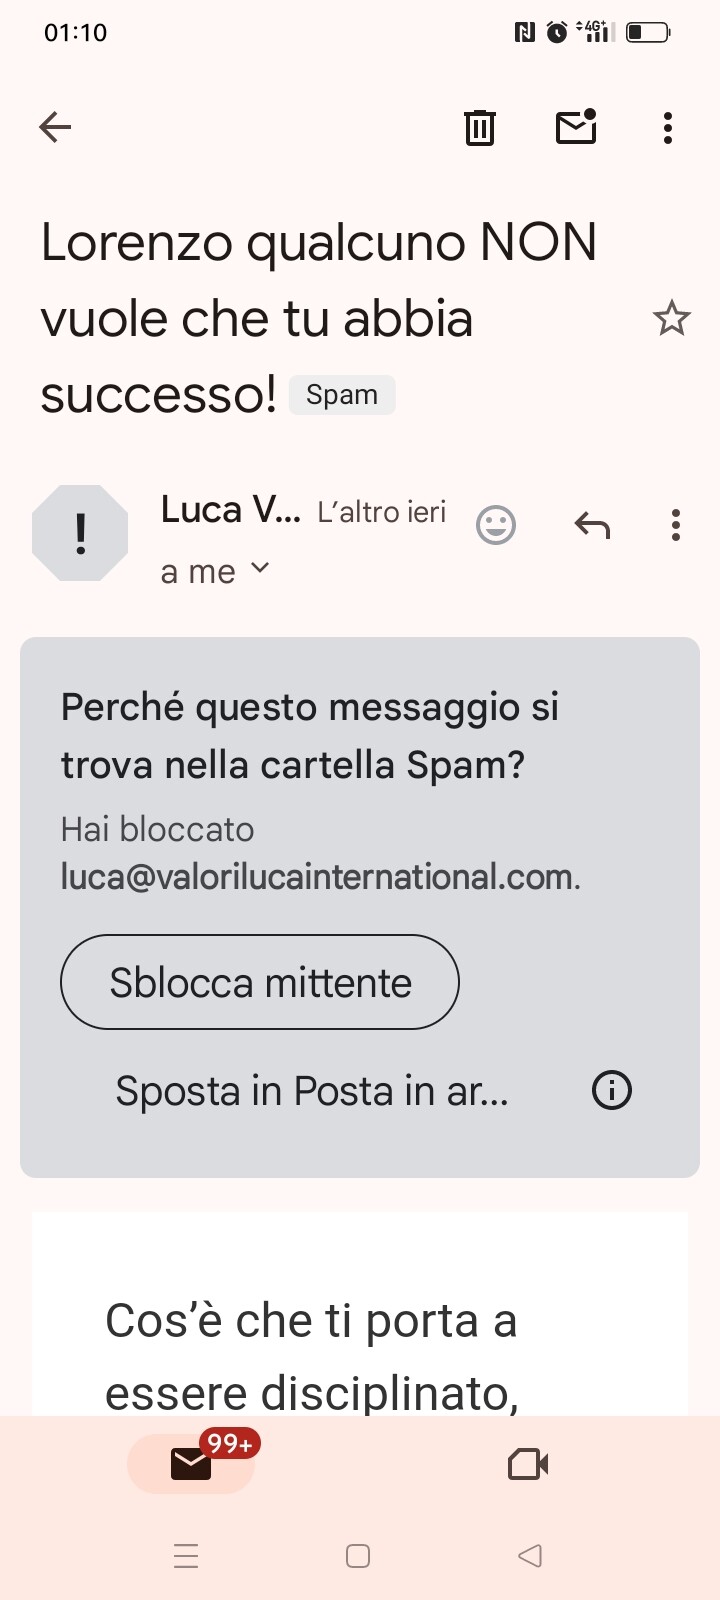Expand recipient details next to 'a me'

point(260,568)
